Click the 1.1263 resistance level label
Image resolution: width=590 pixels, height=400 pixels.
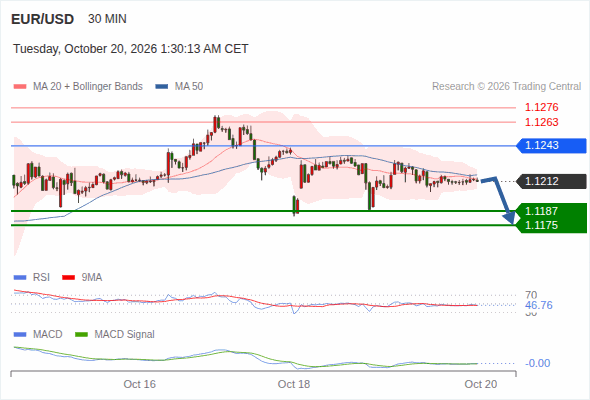[x=541, y=122]
